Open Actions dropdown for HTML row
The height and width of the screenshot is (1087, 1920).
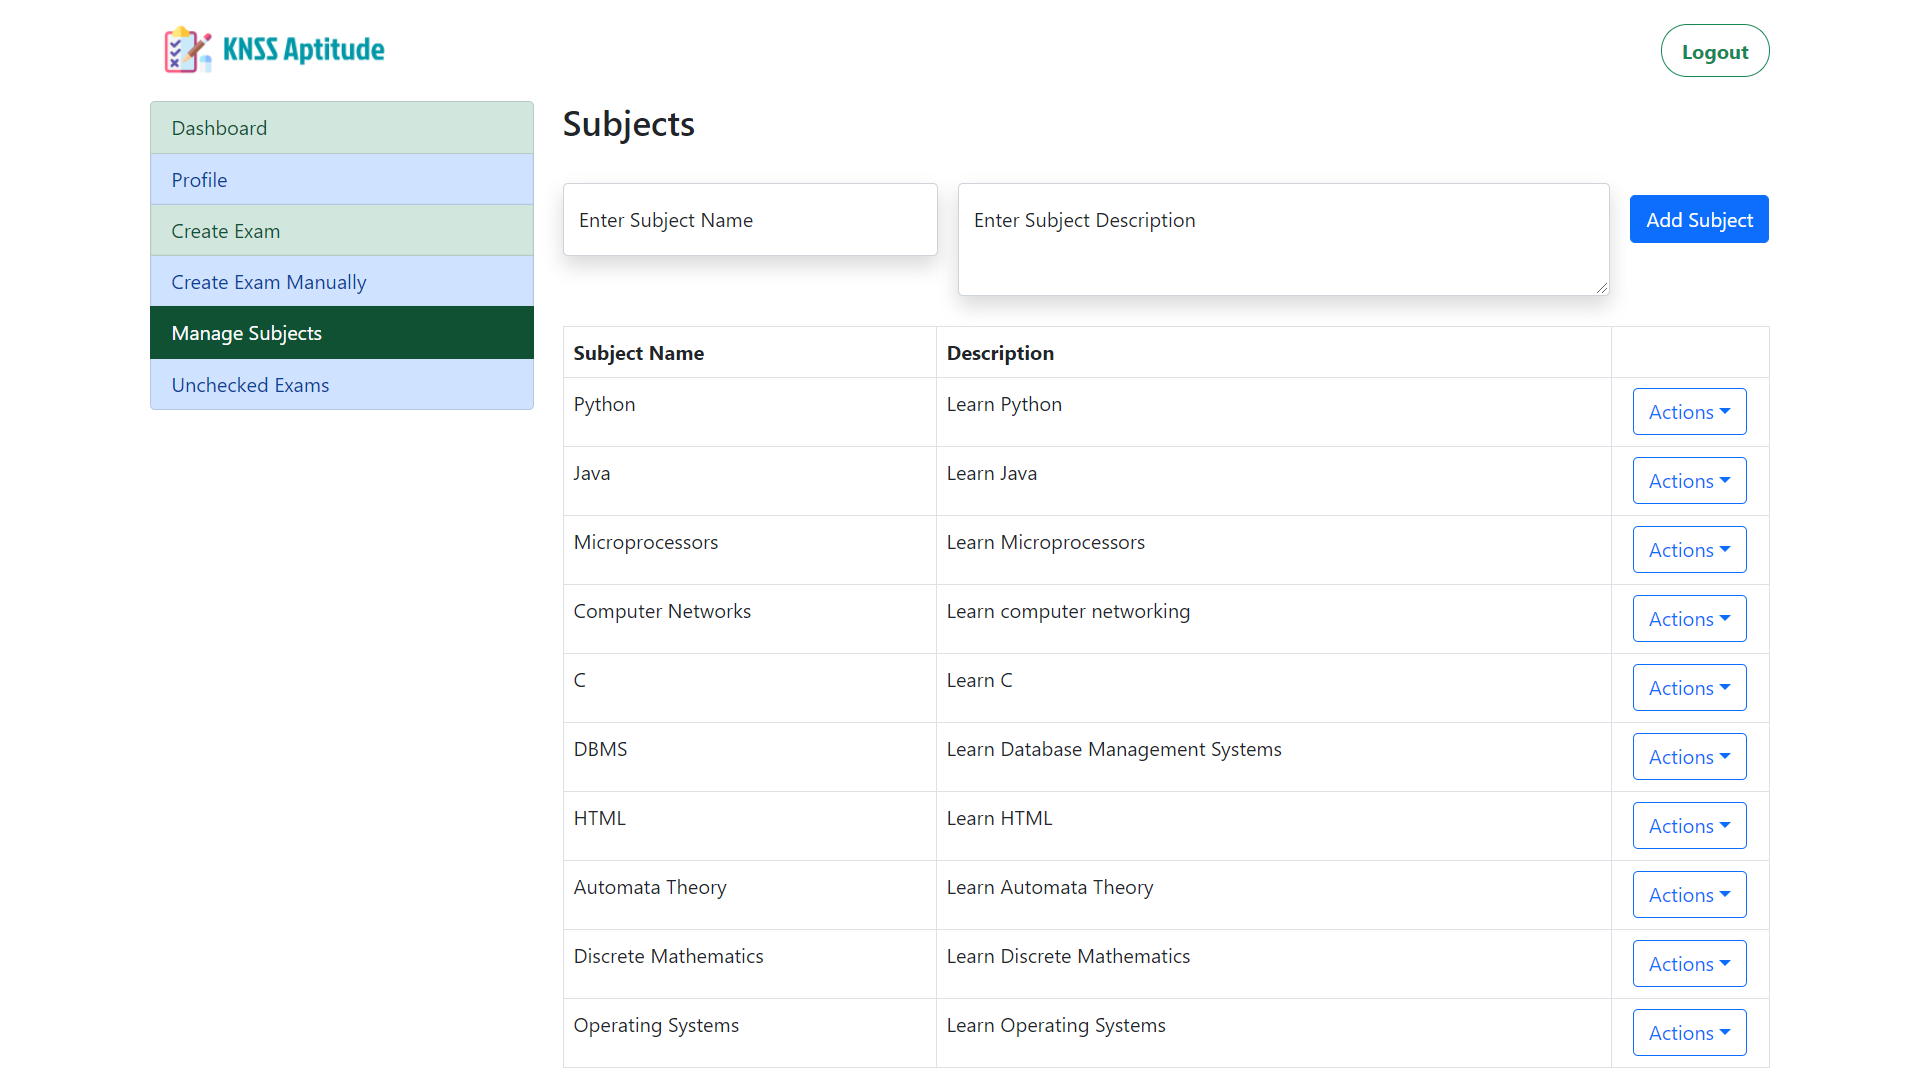pos(1689,826)
